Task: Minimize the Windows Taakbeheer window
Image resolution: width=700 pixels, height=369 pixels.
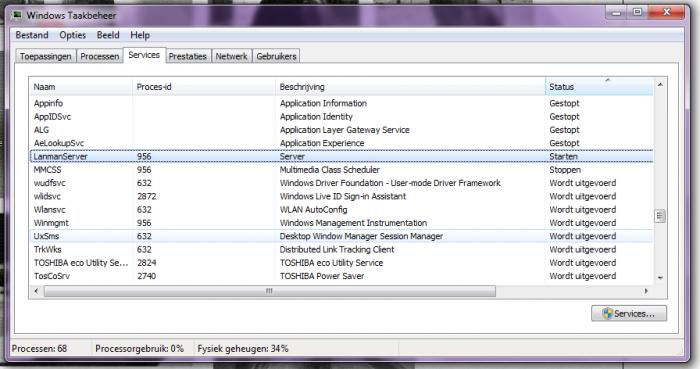Action: [617, 12]
